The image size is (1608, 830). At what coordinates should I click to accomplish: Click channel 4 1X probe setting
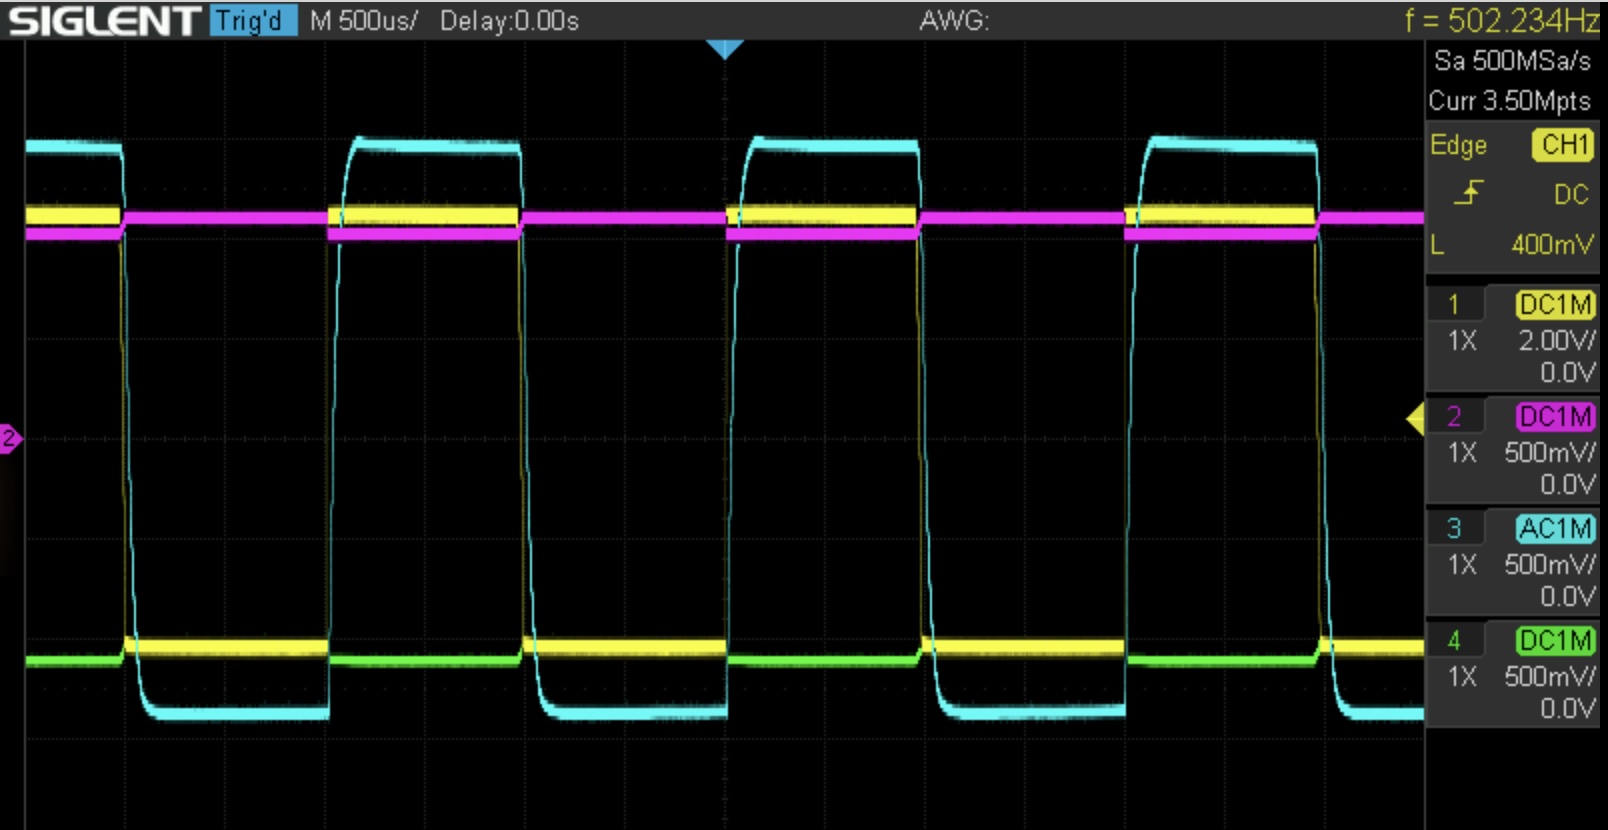tap(1462, 676)
